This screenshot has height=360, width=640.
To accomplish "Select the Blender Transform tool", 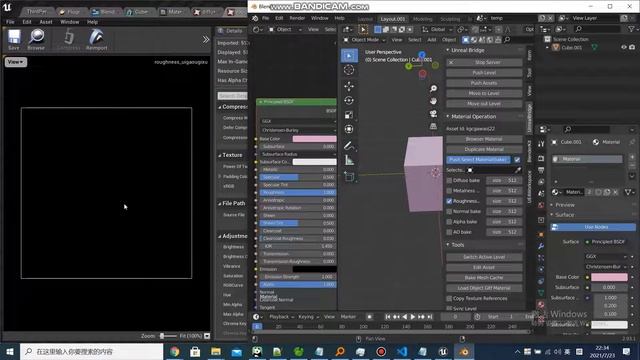I will click(x=349, y=129).
